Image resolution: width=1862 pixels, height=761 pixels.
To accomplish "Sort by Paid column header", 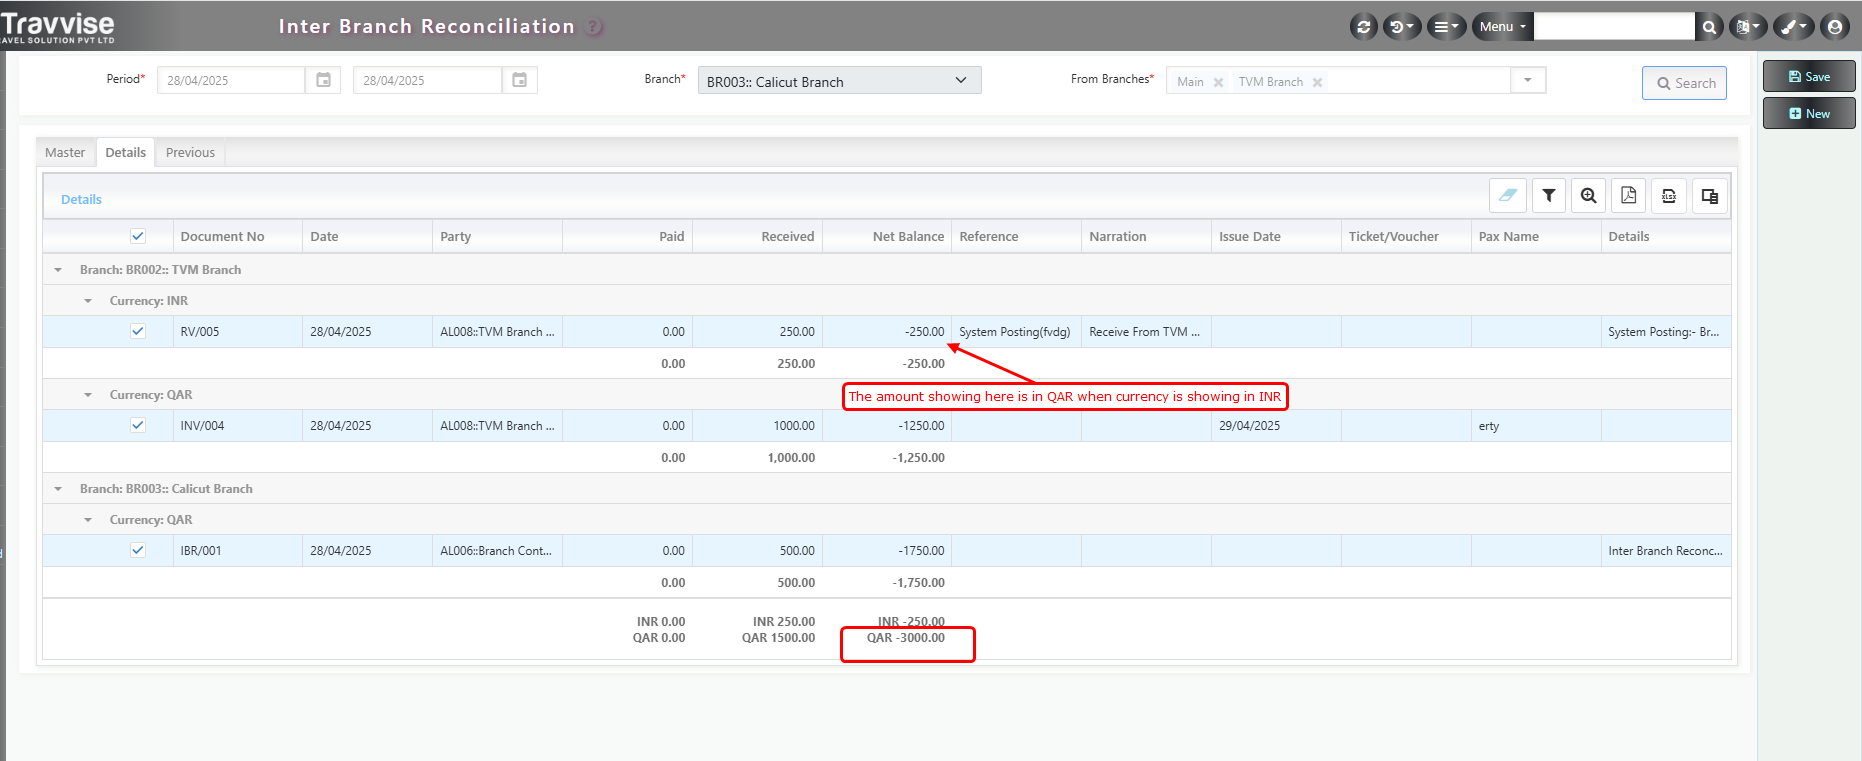I will click(627, 237).
